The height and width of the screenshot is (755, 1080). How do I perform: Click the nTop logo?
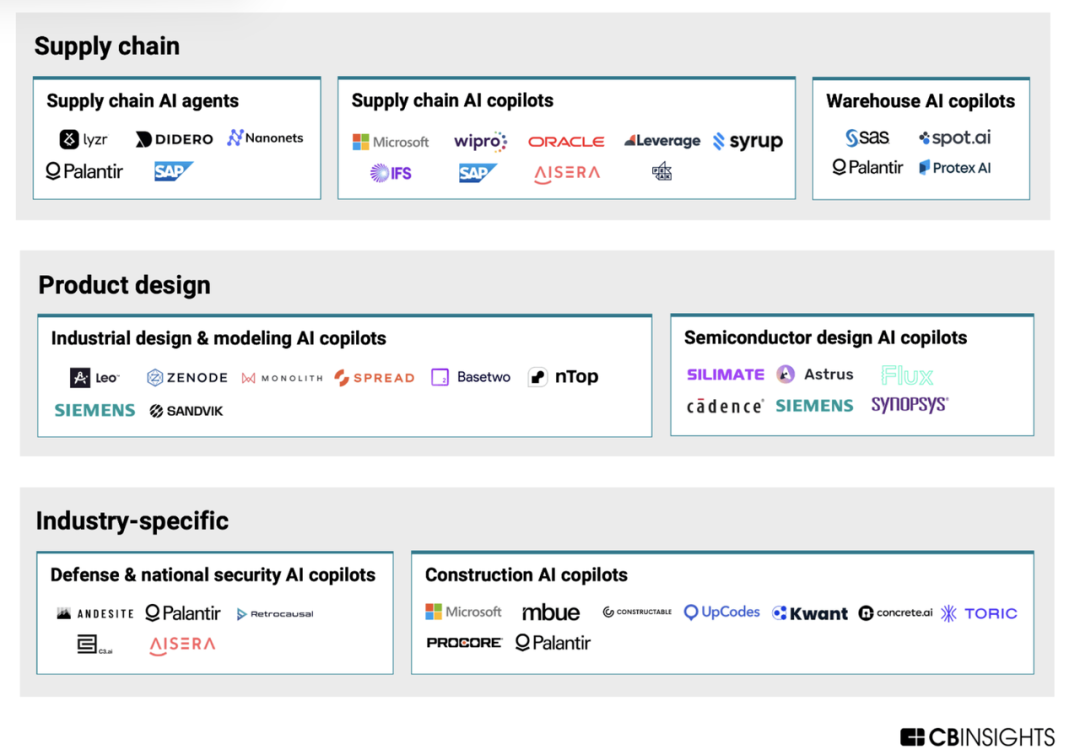(x=563, y=377)
